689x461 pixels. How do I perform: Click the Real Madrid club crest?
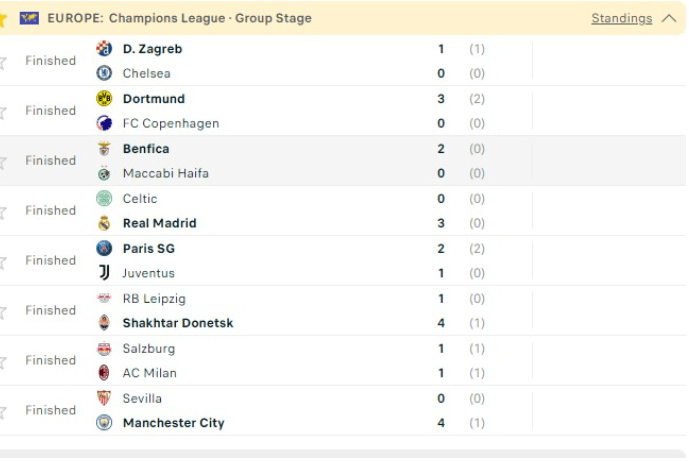[104, 223]
